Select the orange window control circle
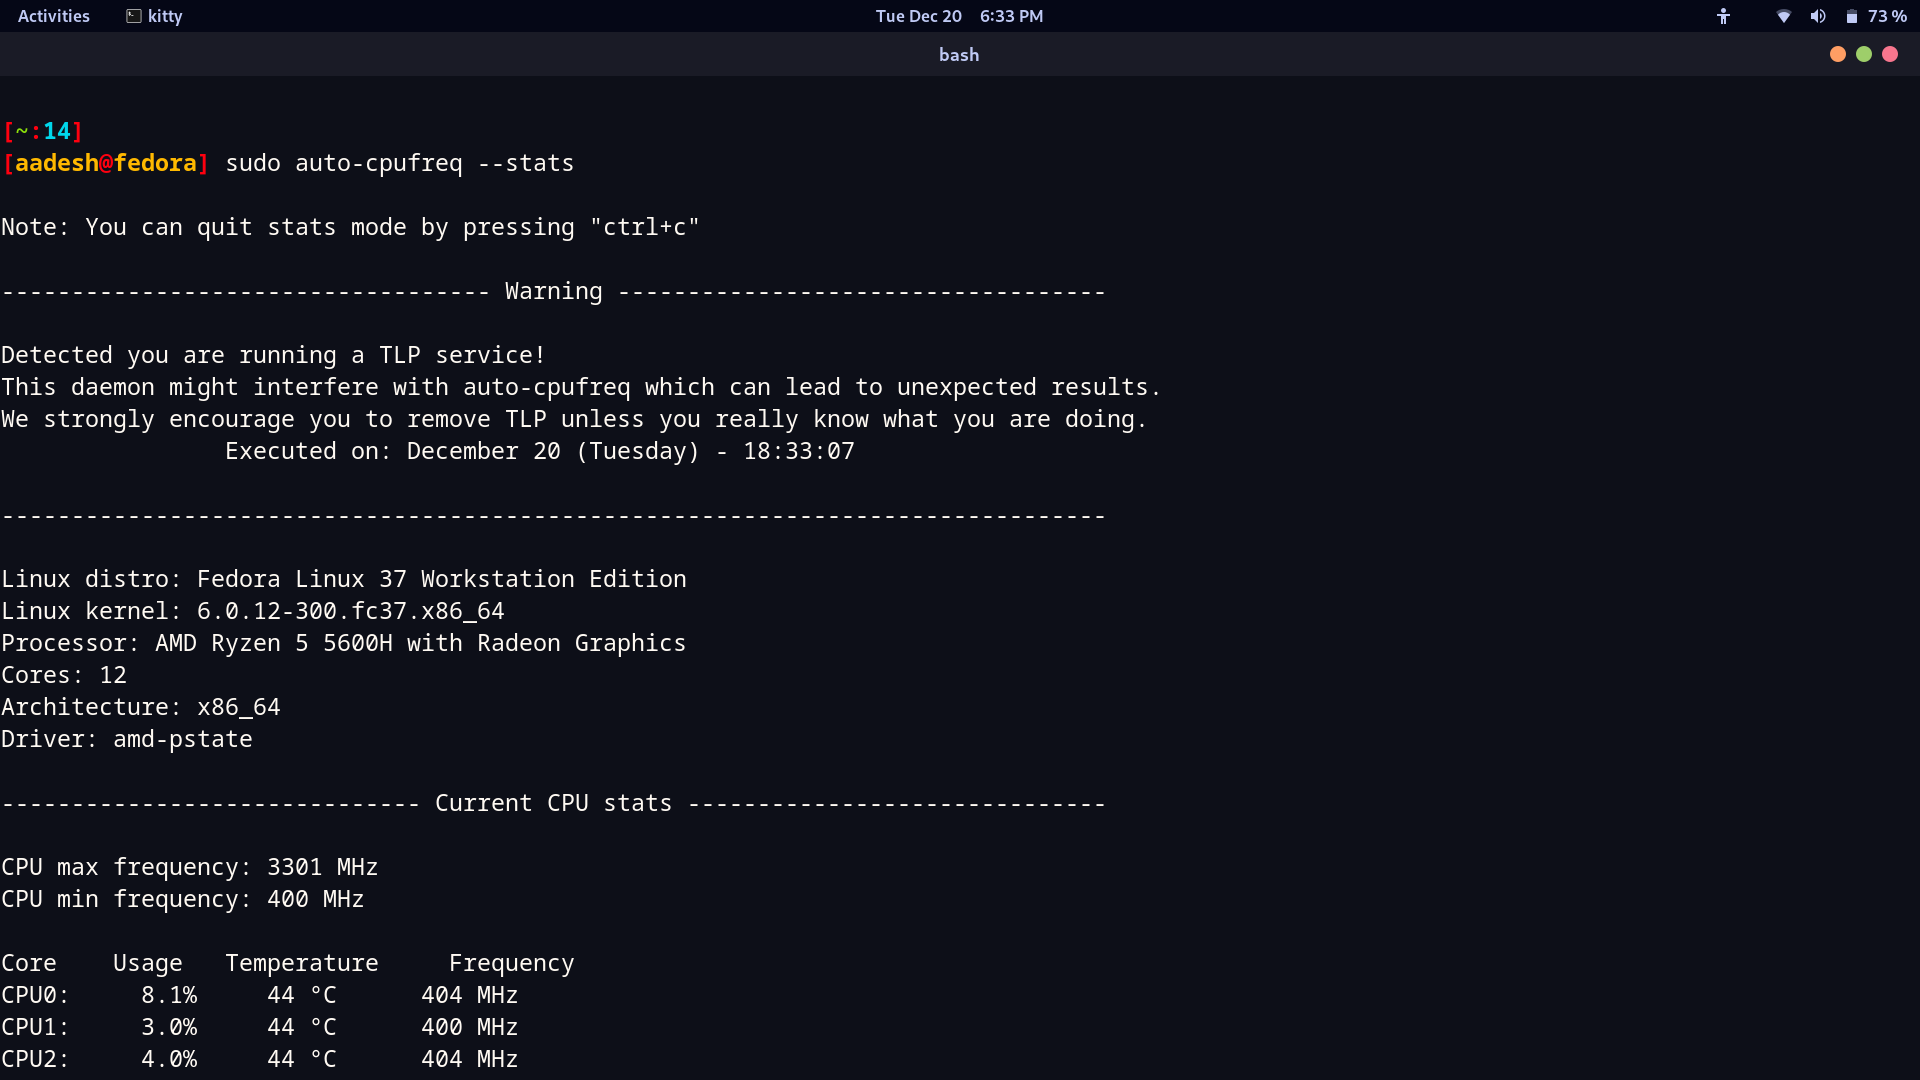 click(1837, 53)
